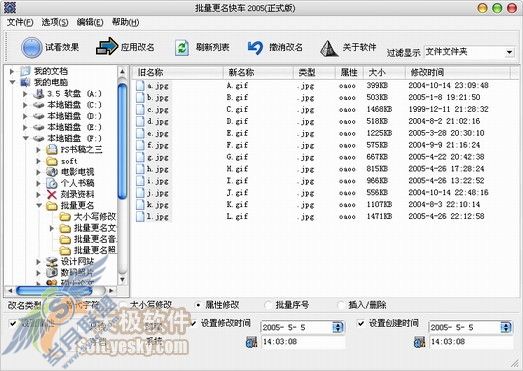Sort by the 新名称 column header
Screen dimensions: 523x371
coord(258,72)
